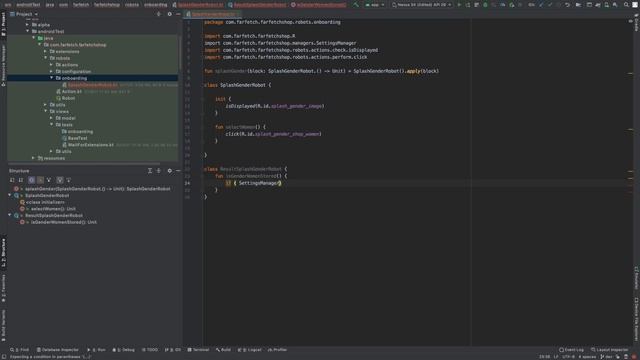
Task: Click robots breadcrumb in navigation bar
Action: tap(132, 5)
